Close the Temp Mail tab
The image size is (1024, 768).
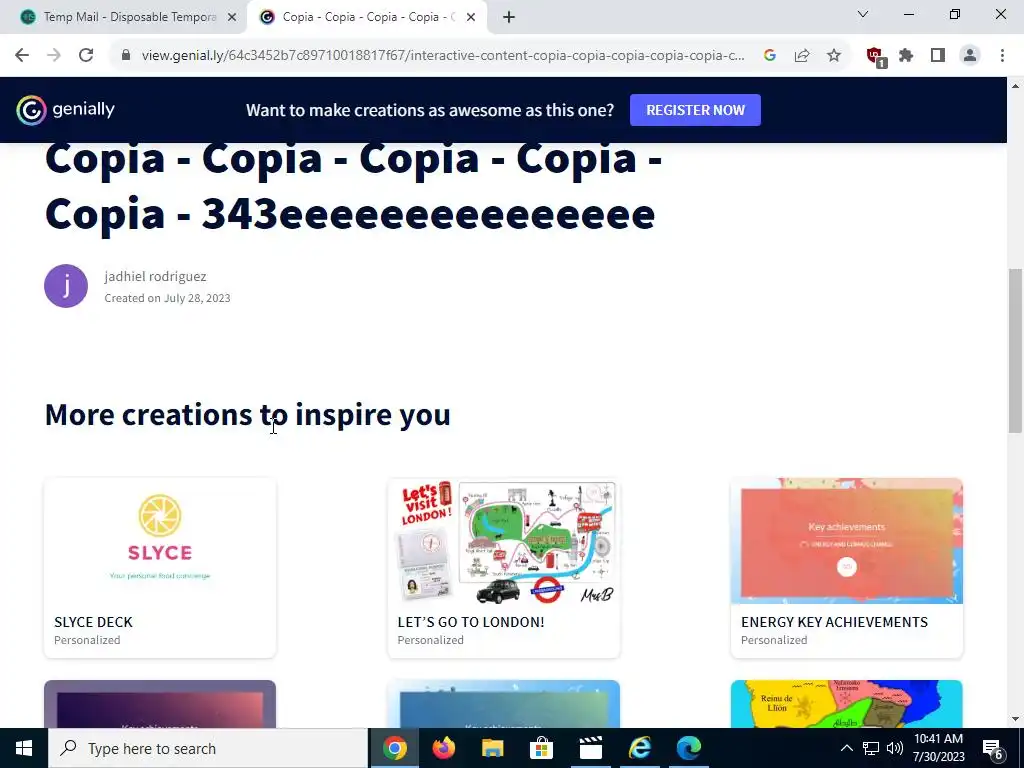[x=232, y=18]
